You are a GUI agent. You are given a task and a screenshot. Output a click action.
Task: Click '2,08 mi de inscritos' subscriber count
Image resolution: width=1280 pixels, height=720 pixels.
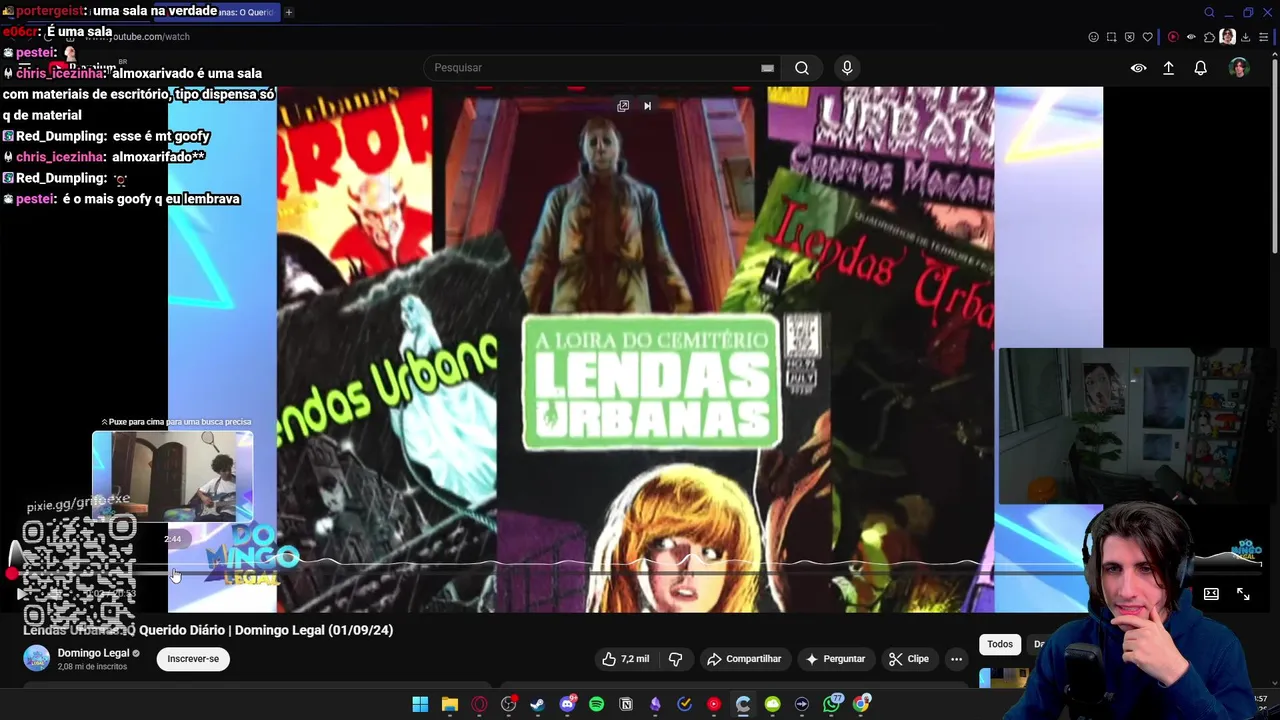pos(92,667)
